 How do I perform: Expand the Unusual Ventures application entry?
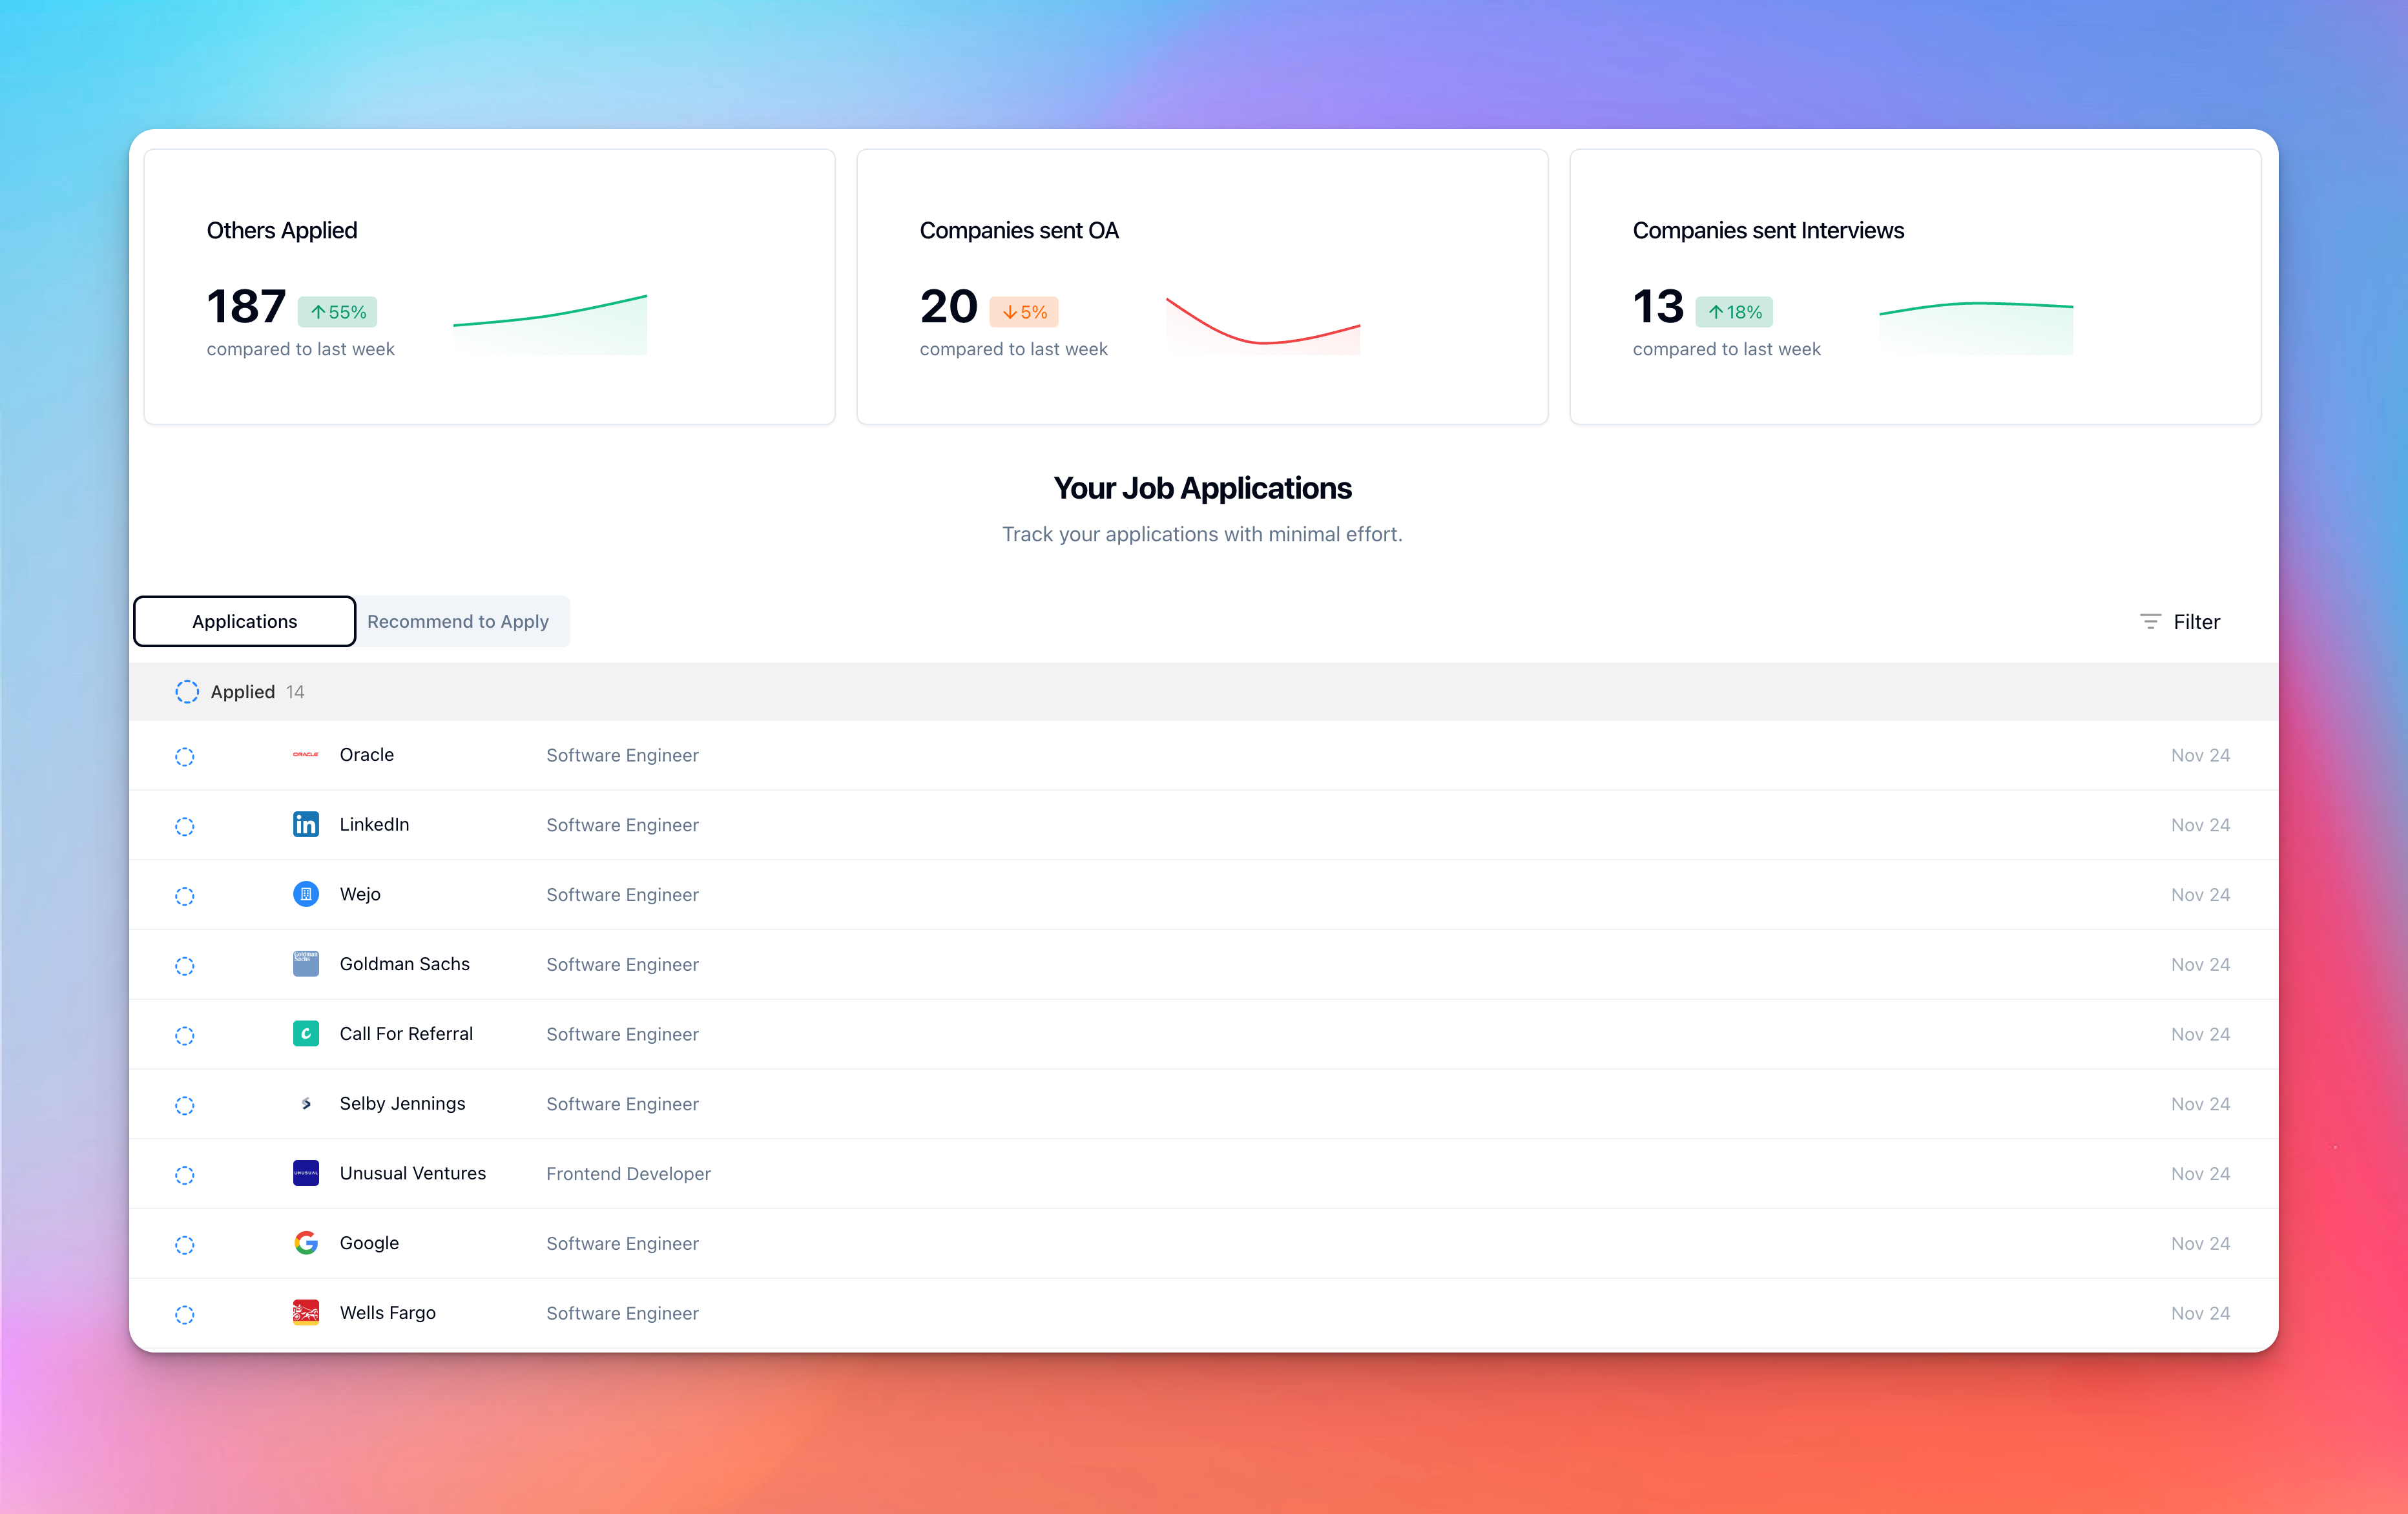pos(412,1173)
